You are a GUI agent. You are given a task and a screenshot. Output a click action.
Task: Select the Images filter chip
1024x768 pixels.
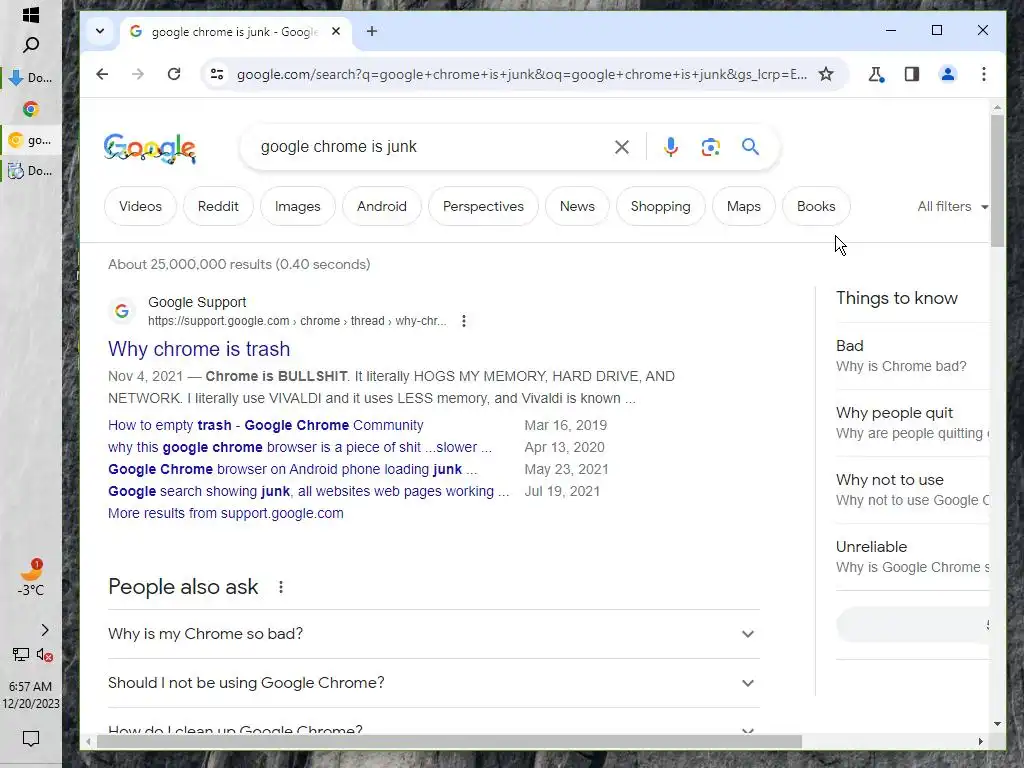[x=298, y=206]
